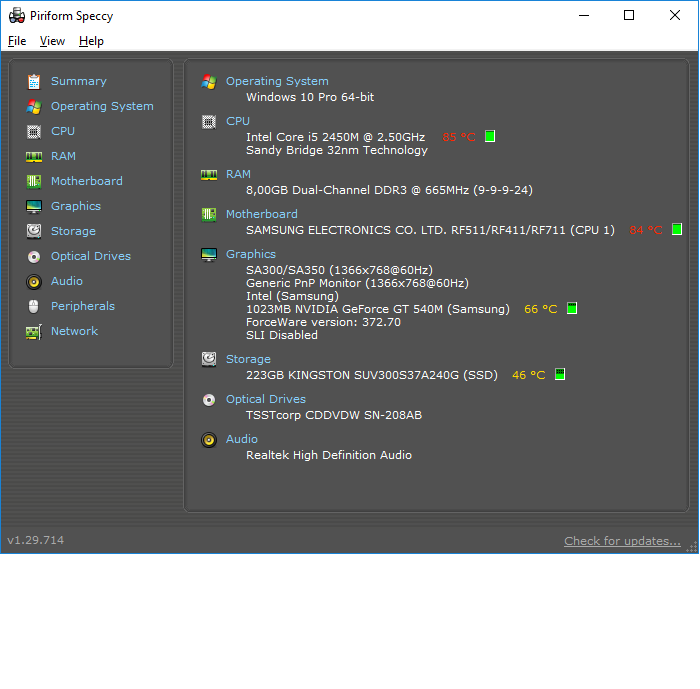Open the Optical Drives heading link in summary
Screen dimensions: 700x689
[x=266, y=399]
